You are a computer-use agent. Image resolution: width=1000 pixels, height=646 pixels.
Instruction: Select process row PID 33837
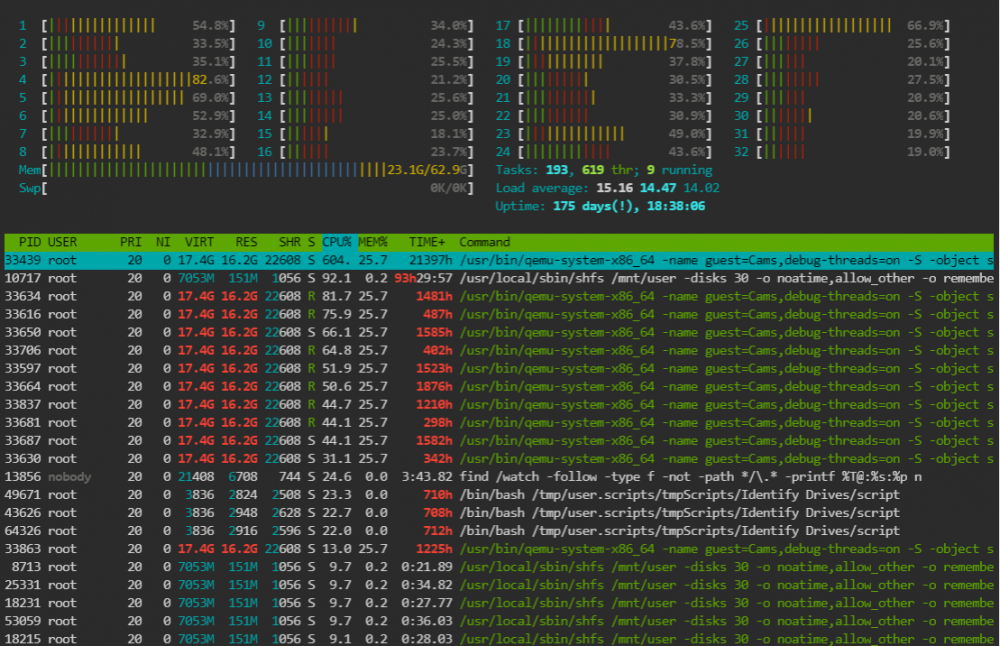499,404
